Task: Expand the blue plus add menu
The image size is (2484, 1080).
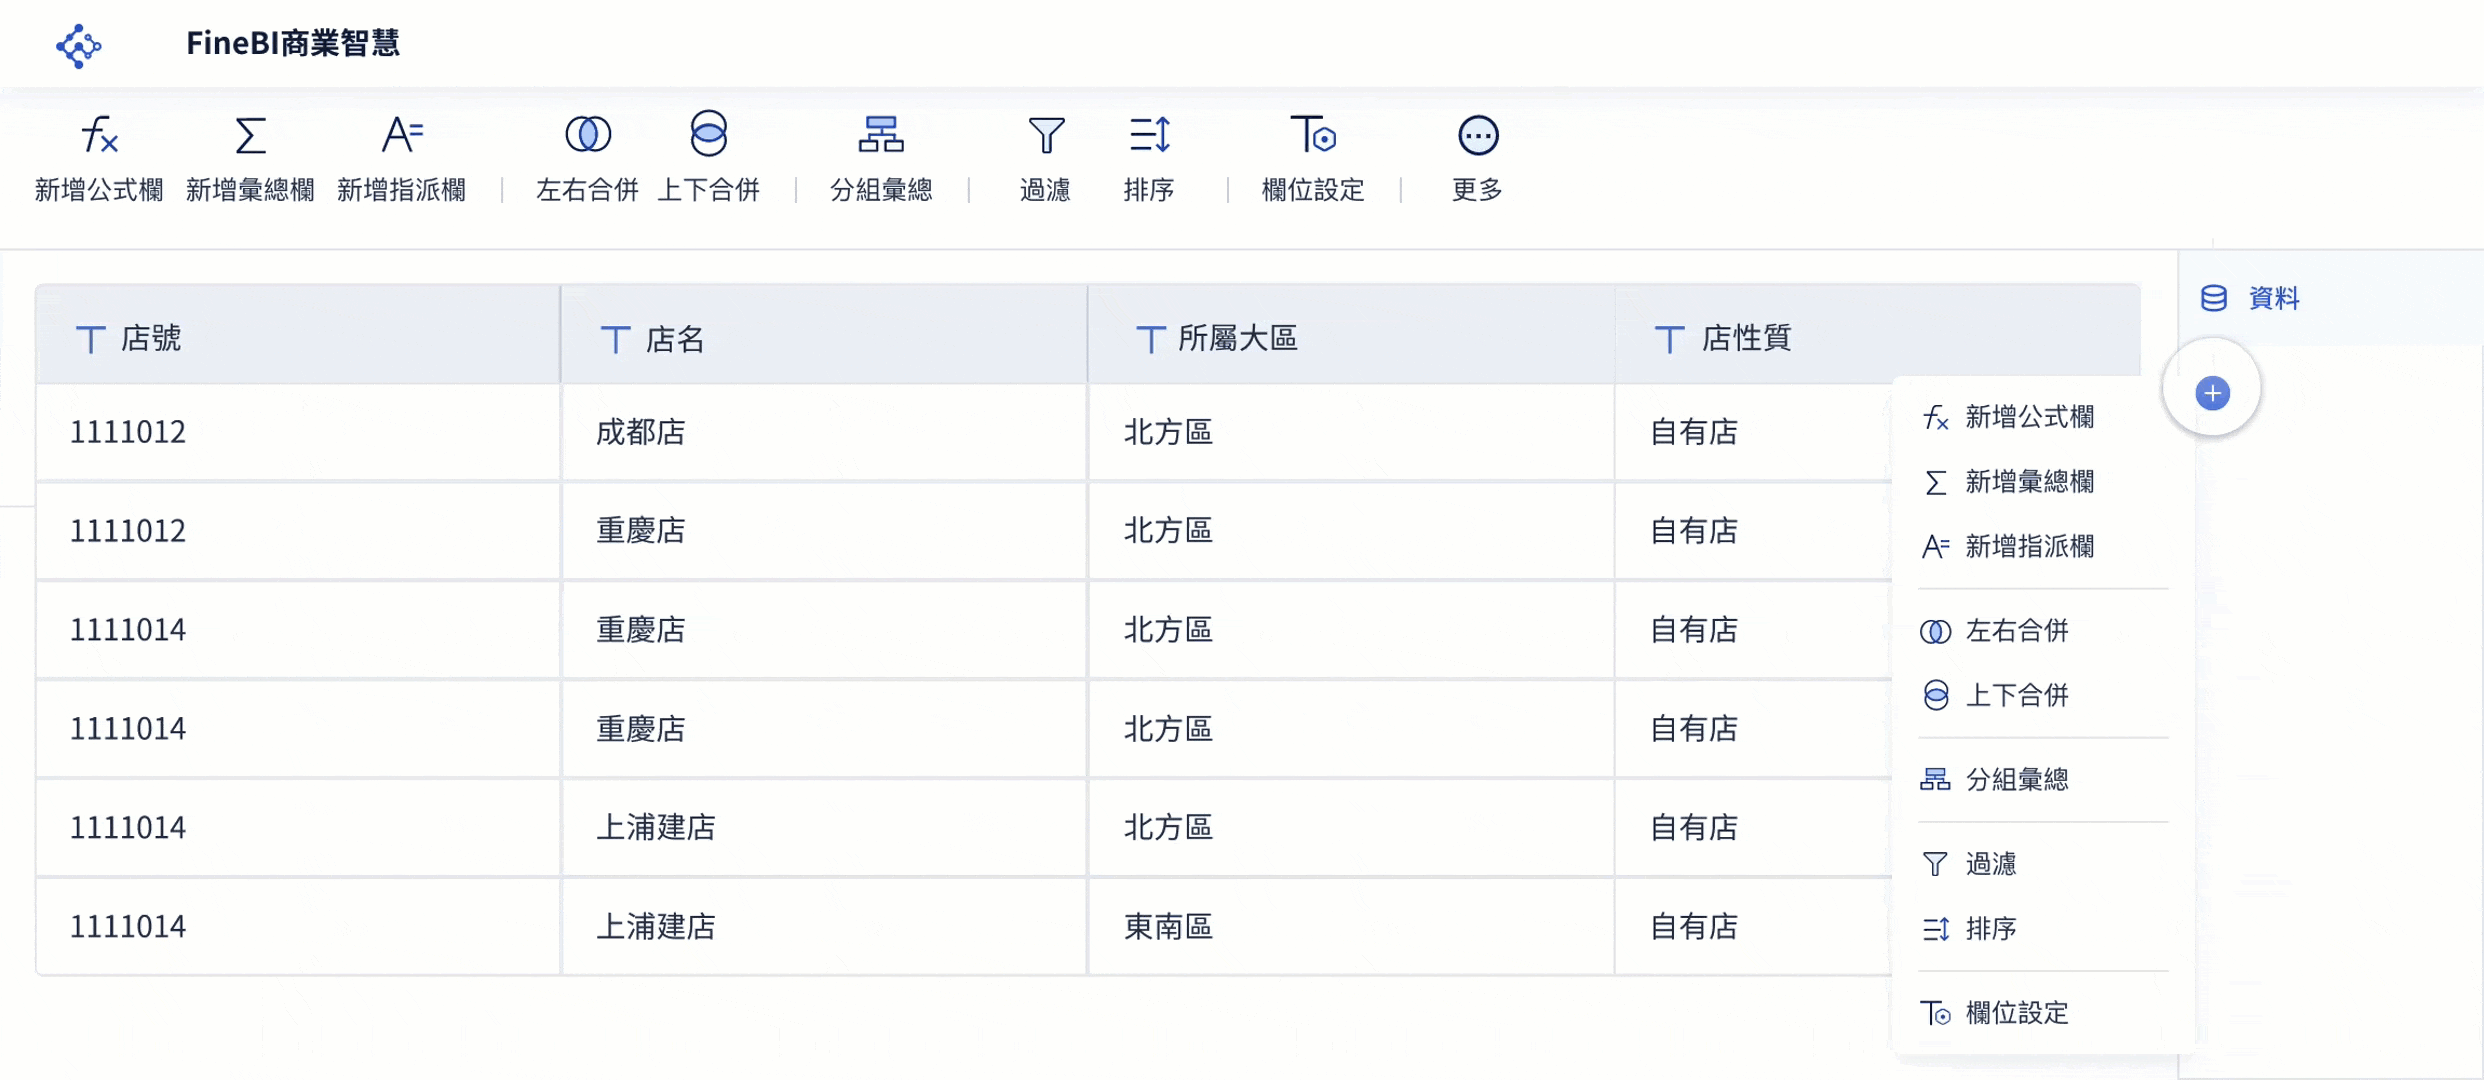Action: click(x=2212, y=391)
